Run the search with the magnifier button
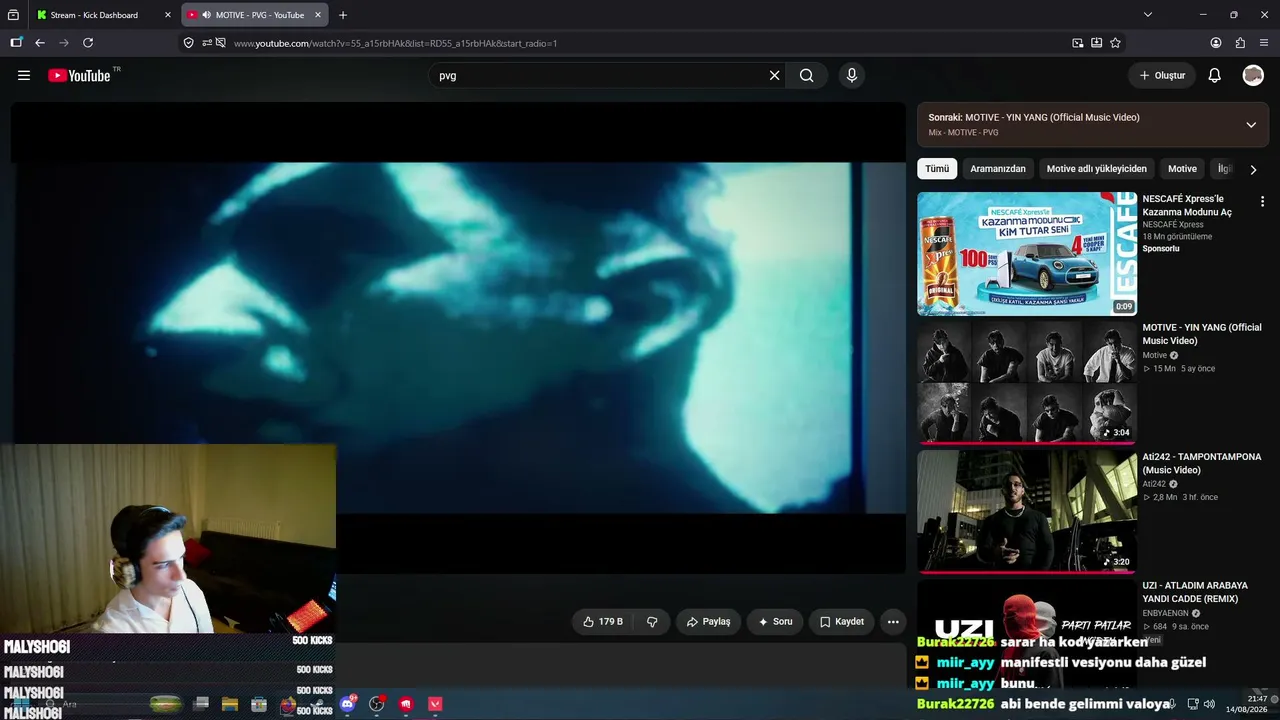 click(x=806, y=75)
